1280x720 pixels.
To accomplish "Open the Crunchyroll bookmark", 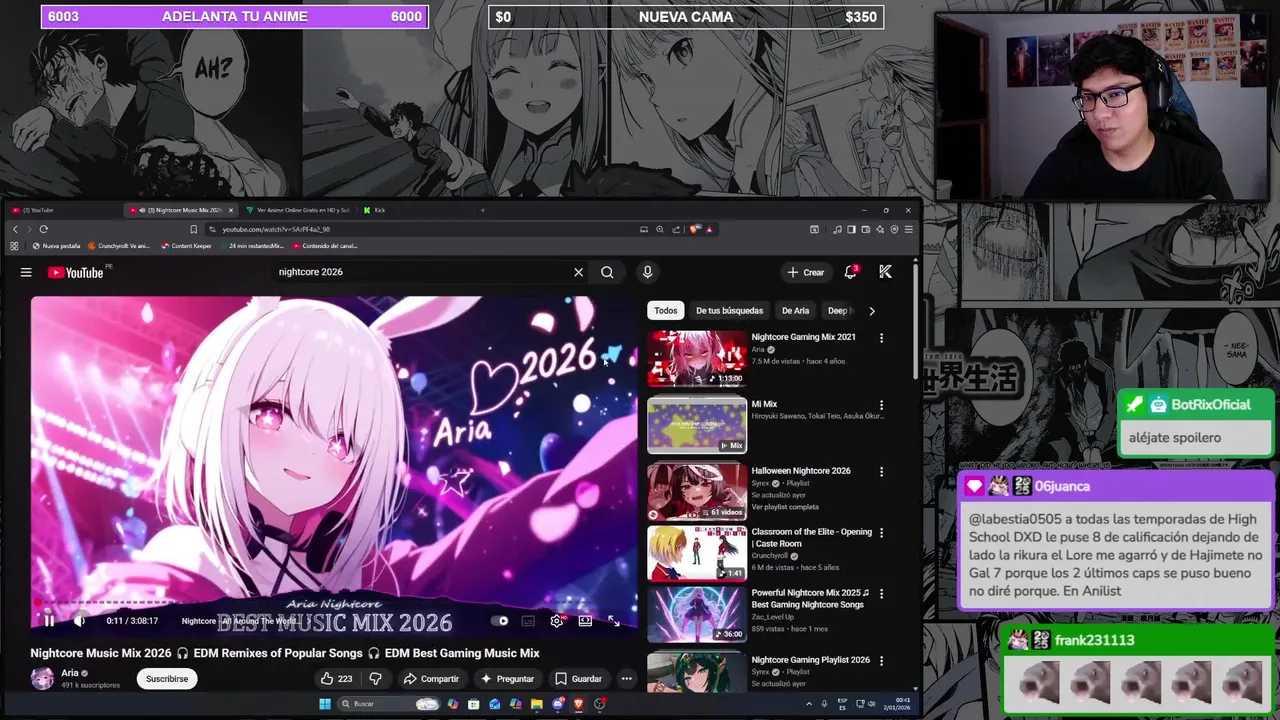I will pyautogui.click(x=119, y=246).
